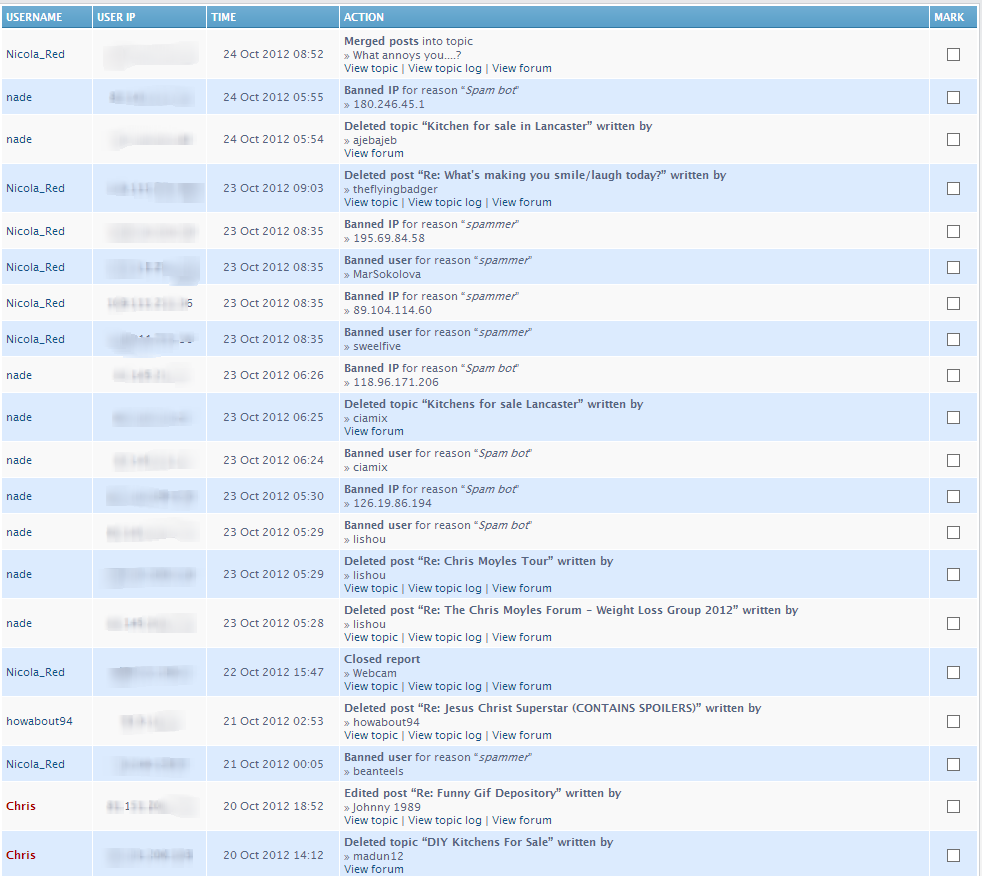
Task: Tick the checkbox for banned IP 180.246.45.1
Action: point(953,97)
